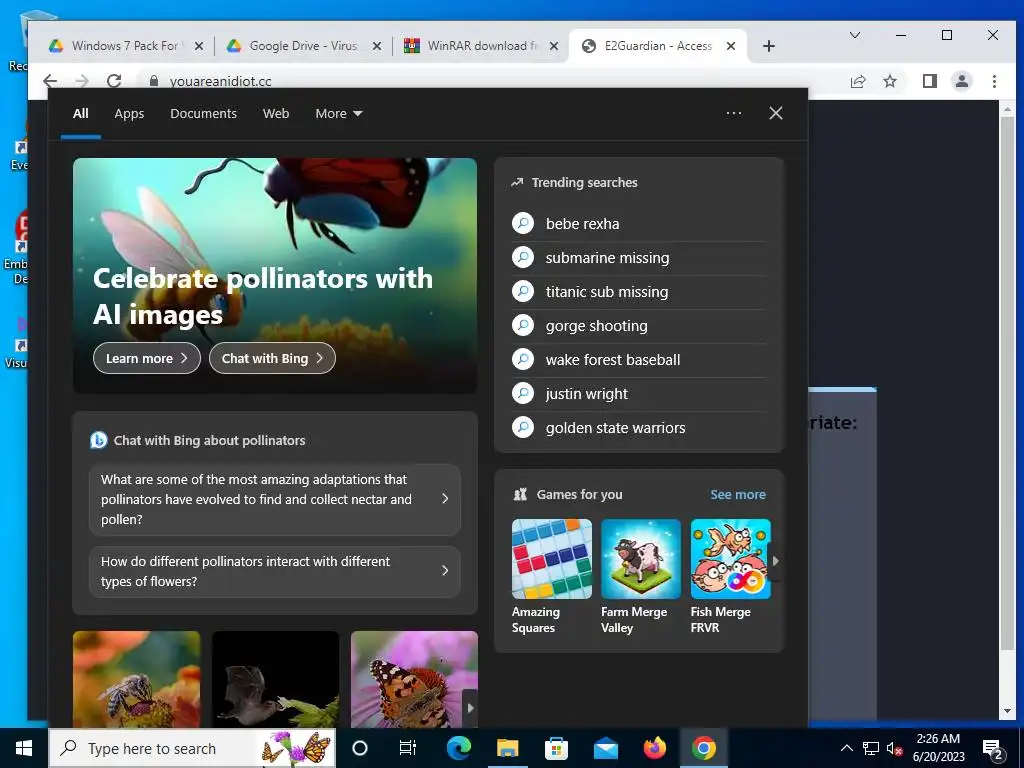Screen dimensions: 1024x768
Task: Expand the More filter dropdown
Action: coord(338,114)
